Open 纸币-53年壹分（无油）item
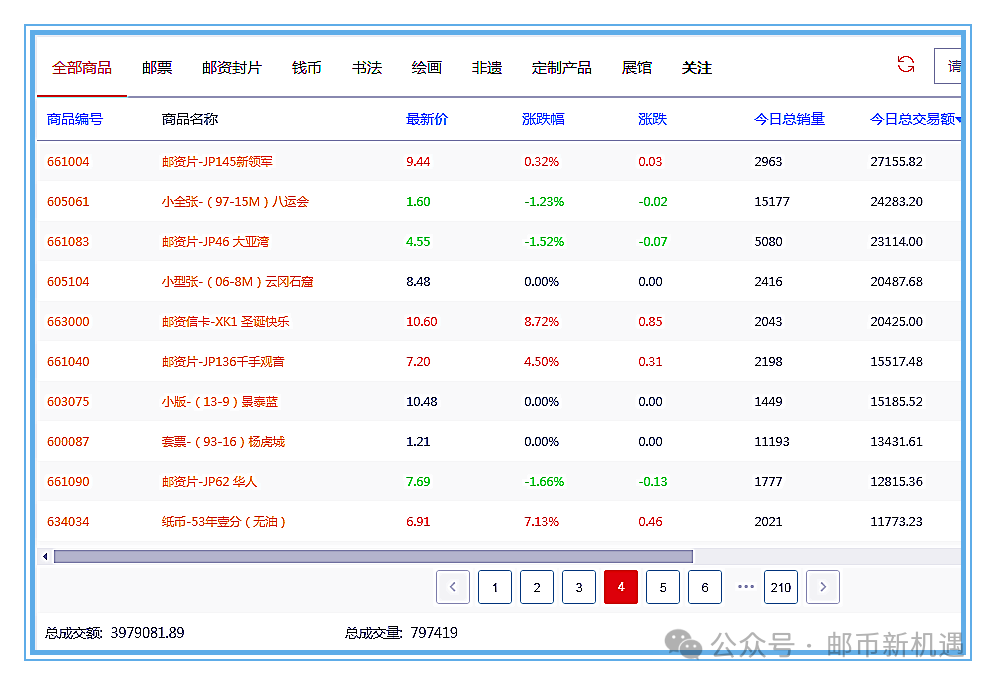Viewport: 996px width, 685px height. (224, 521)
